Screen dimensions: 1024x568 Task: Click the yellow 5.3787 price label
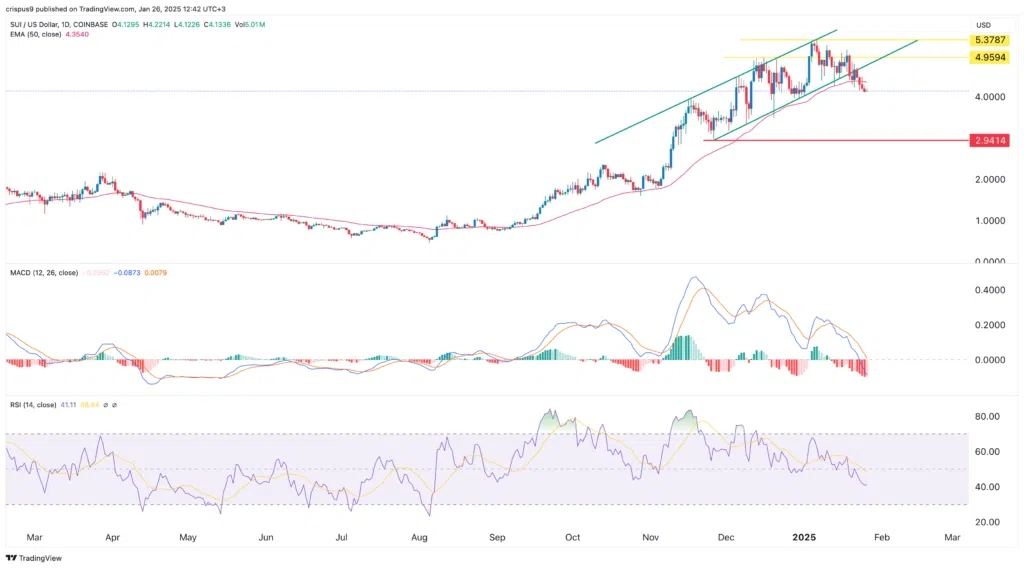pyautogui.click(x=990, y=40)
